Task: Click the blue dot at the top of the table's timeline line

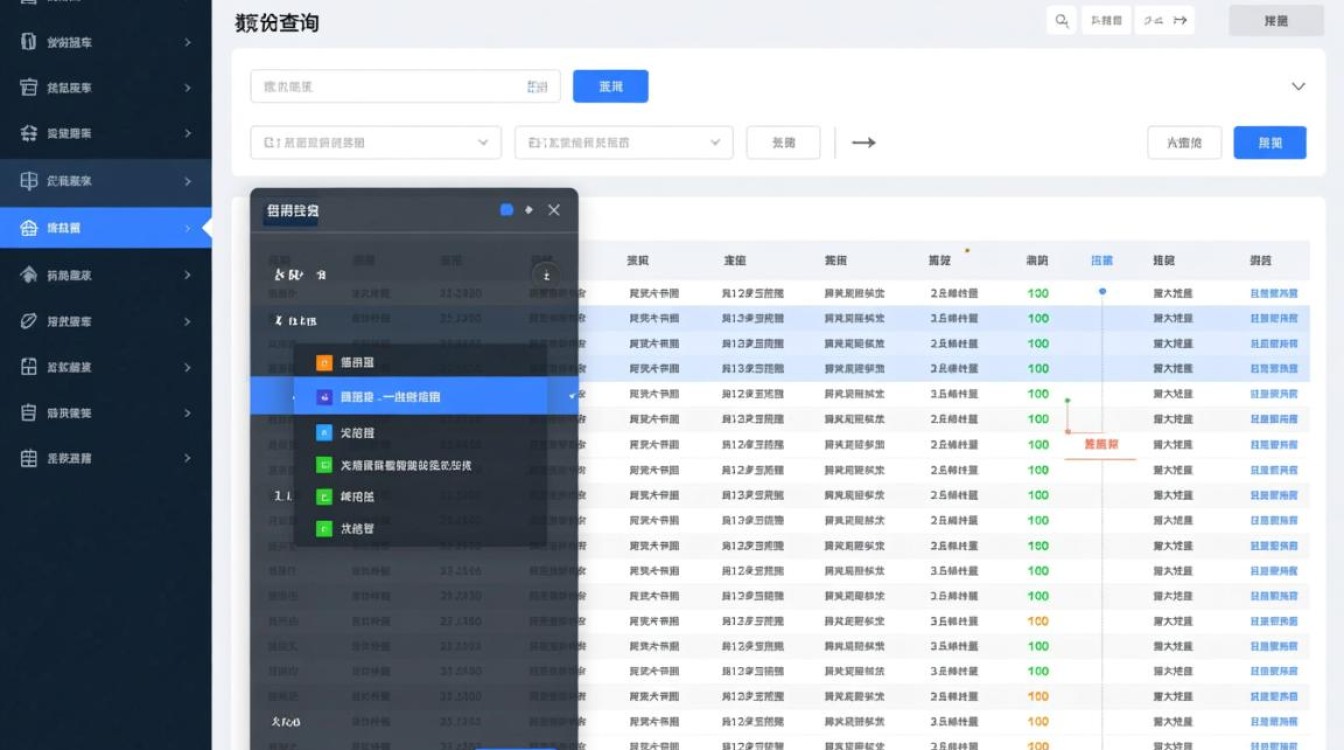Action: click(1102, 291)
